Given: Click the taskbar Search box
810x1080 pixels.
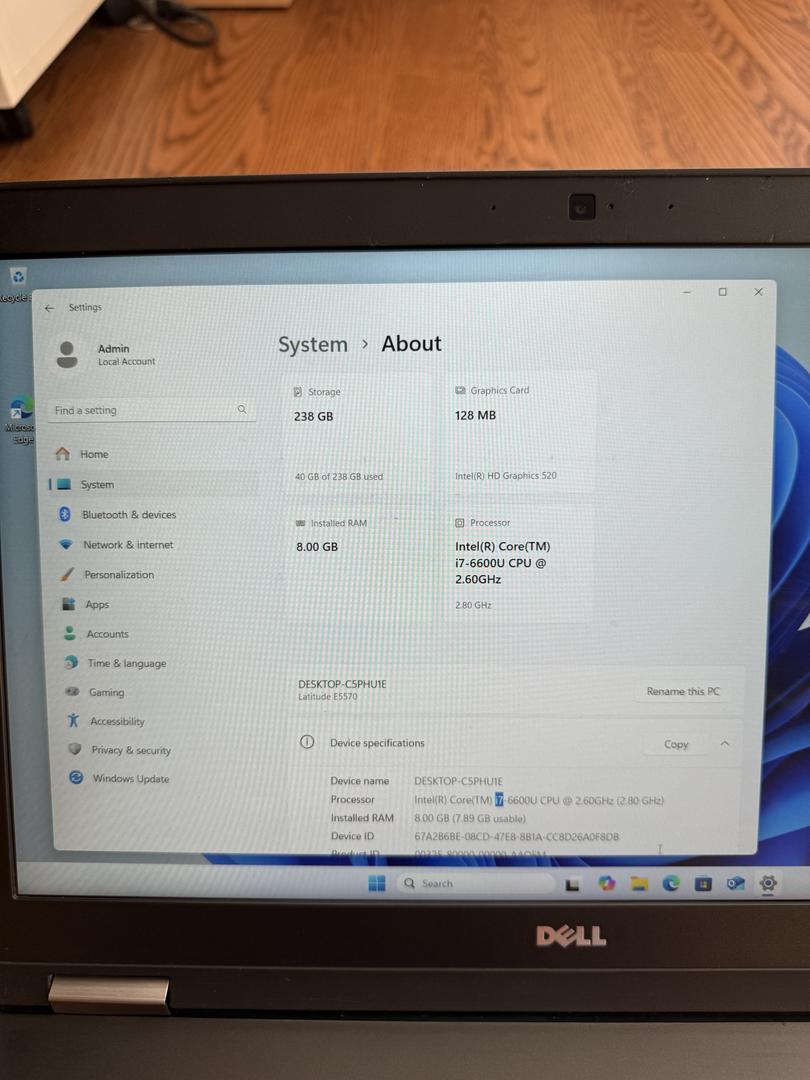Looking at the screenshot, I should [475, 883].
